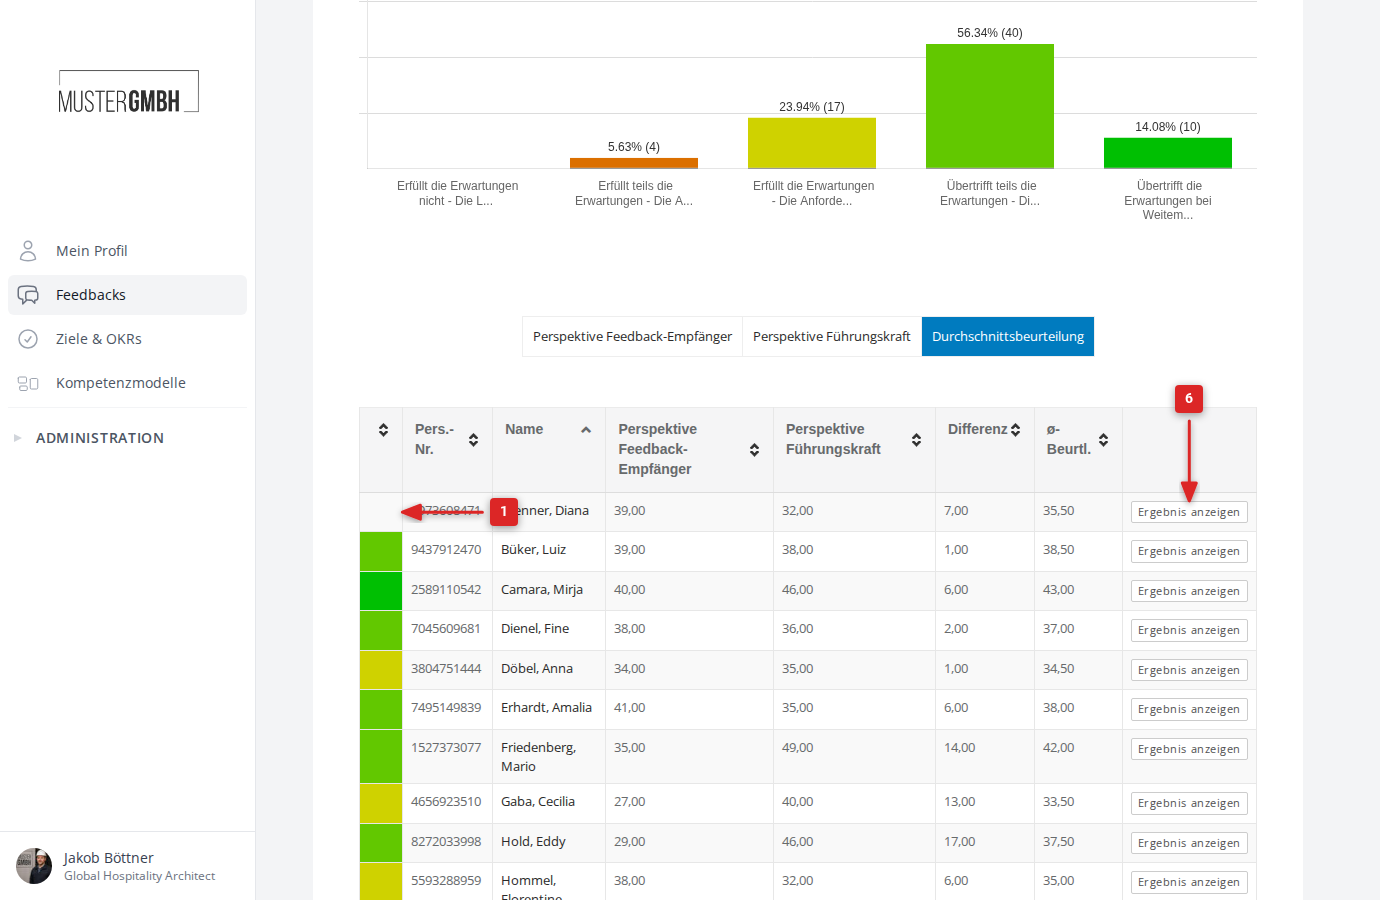Open Mein Profil in sidebar
Image resolution: width=1380 pixels, height=900 pixels.
click(127, 251)
